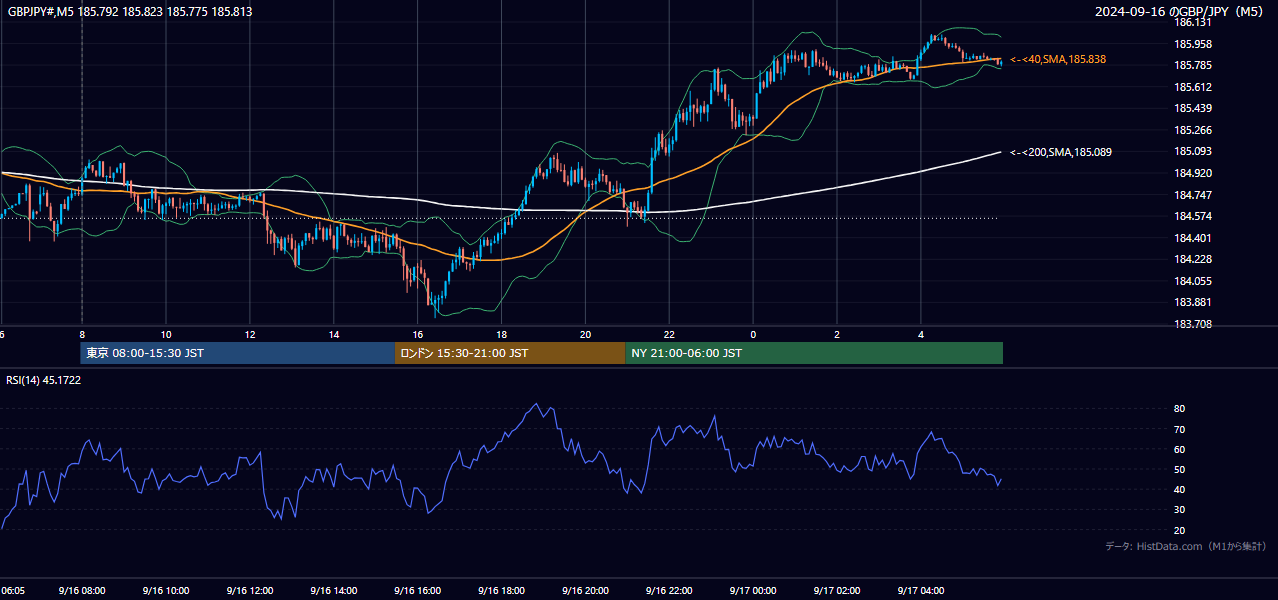Click price axis label 184.574
Viewport: 1278px width, 600px height.
click(1193, 216)
